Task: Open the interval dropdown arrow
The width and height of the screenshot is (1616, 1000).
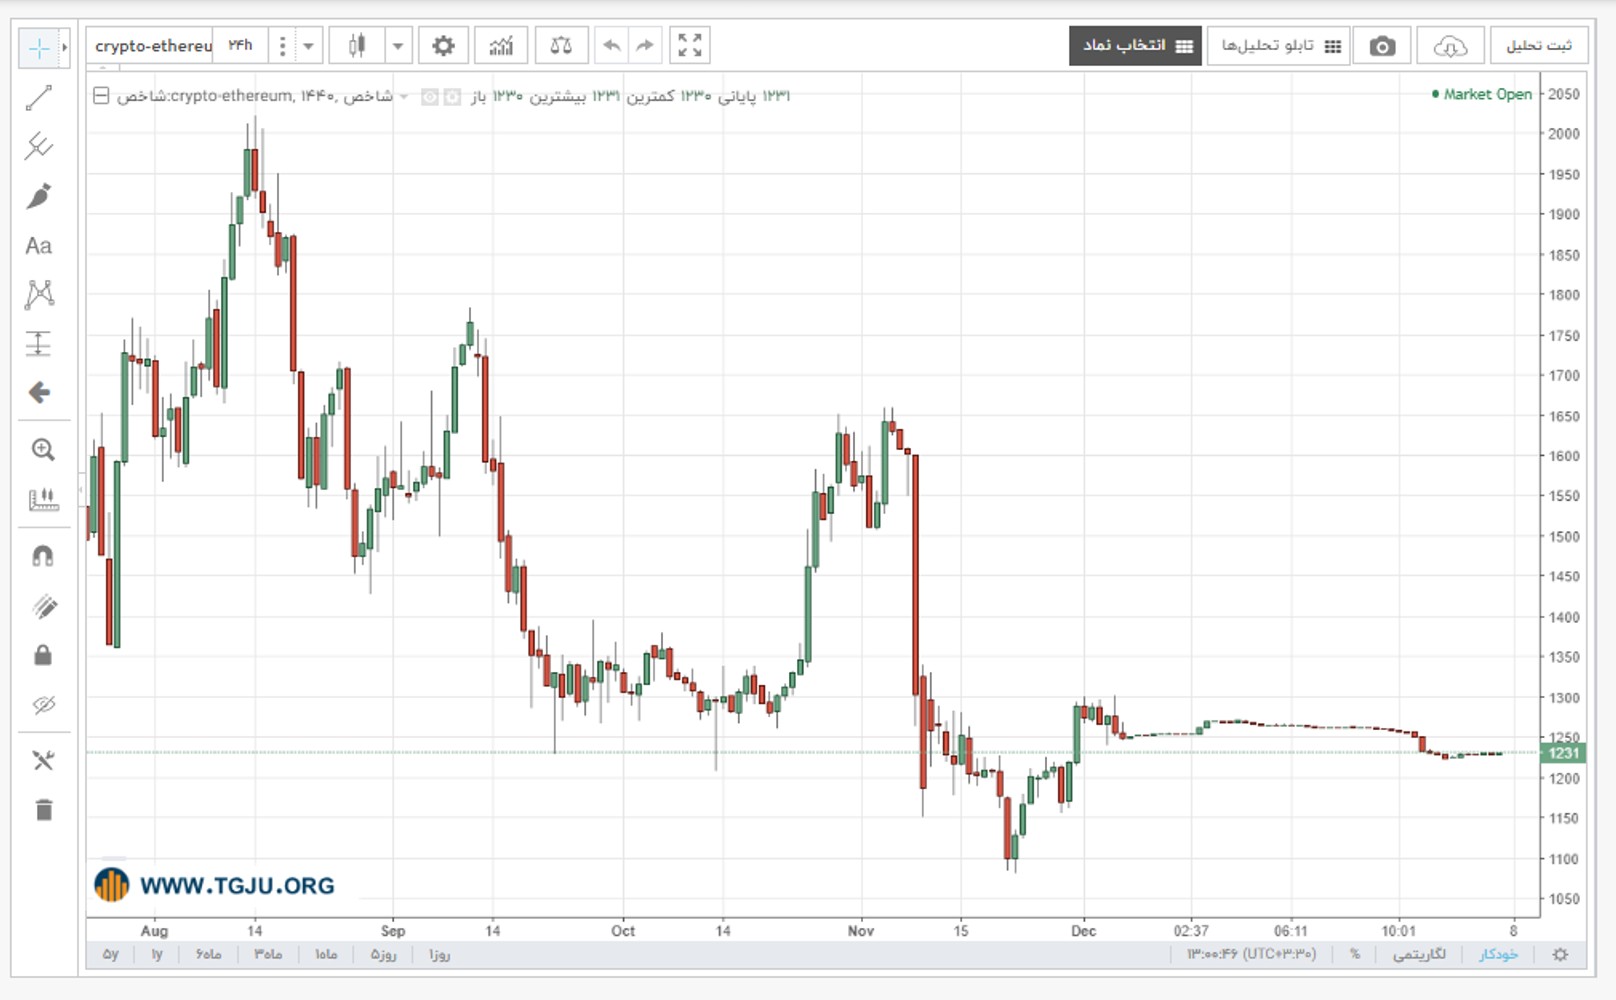Action: [x=308, y=46]
